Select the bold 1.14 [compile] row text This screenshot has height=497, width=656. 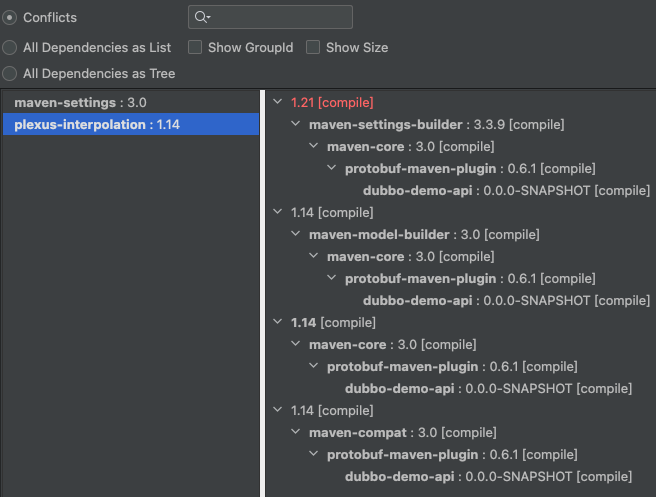[x=333, y=323]
